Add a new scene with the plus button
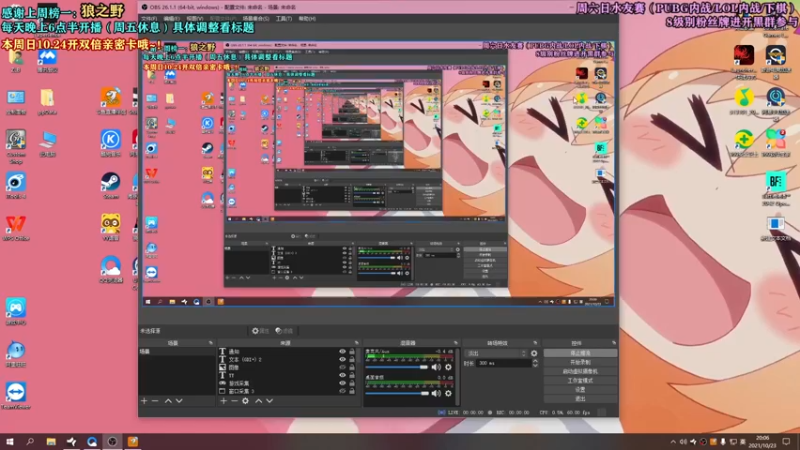Image resolution: width=800 pixels, height=450 pixels. point(144,401)
